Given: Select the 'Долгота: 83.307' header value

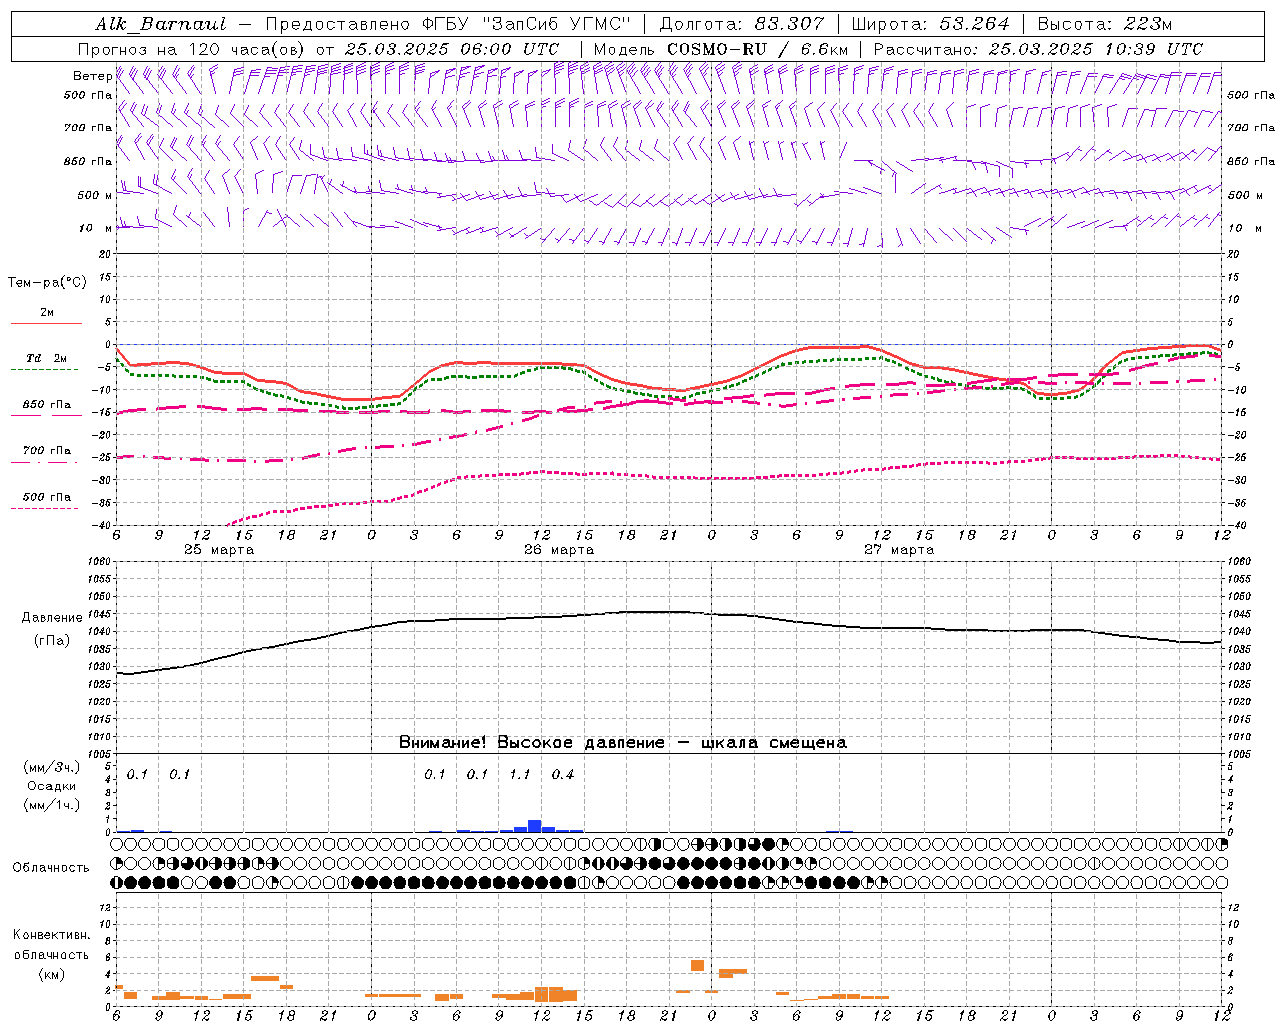Looking at the screenshot, I should tap(742, 24).
